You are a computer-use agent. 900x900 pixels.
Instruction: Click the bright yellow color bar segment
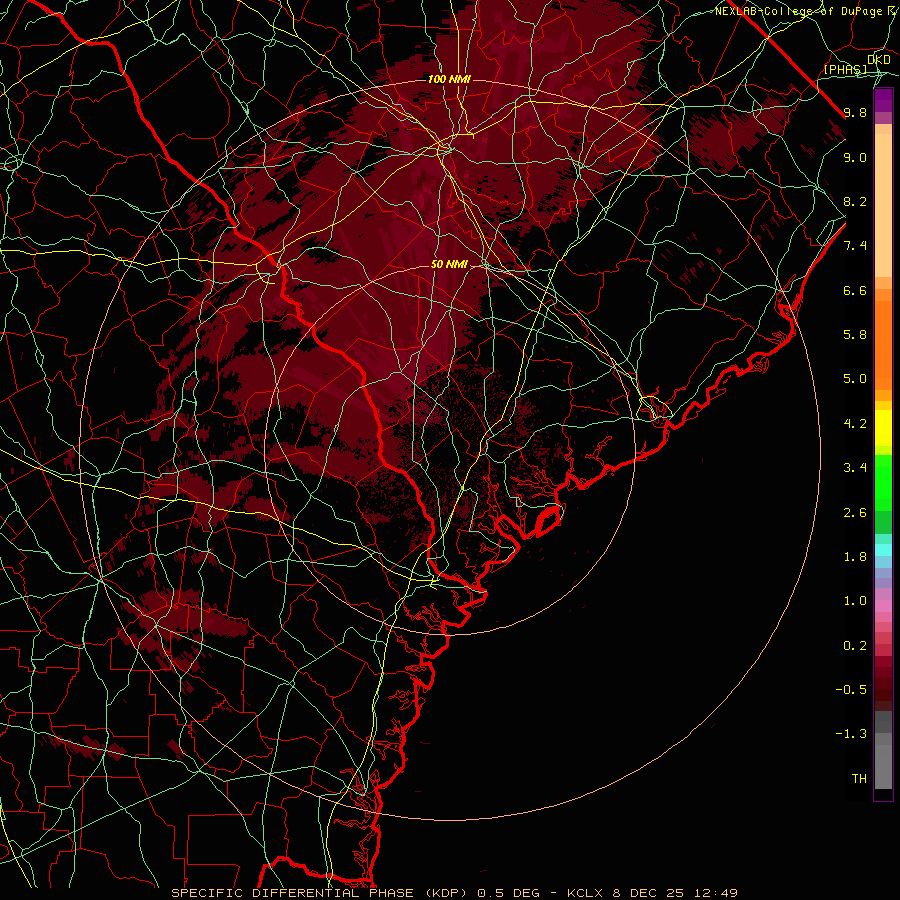click(883, 428)
